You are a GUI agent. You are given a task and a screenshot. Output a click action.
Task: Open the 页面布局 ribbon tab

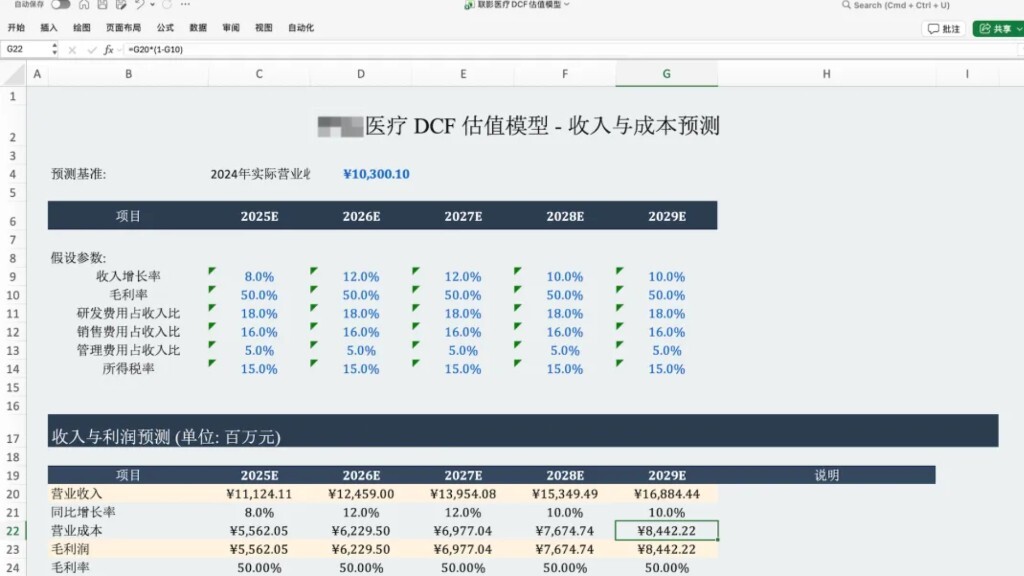tap(123, 28)
